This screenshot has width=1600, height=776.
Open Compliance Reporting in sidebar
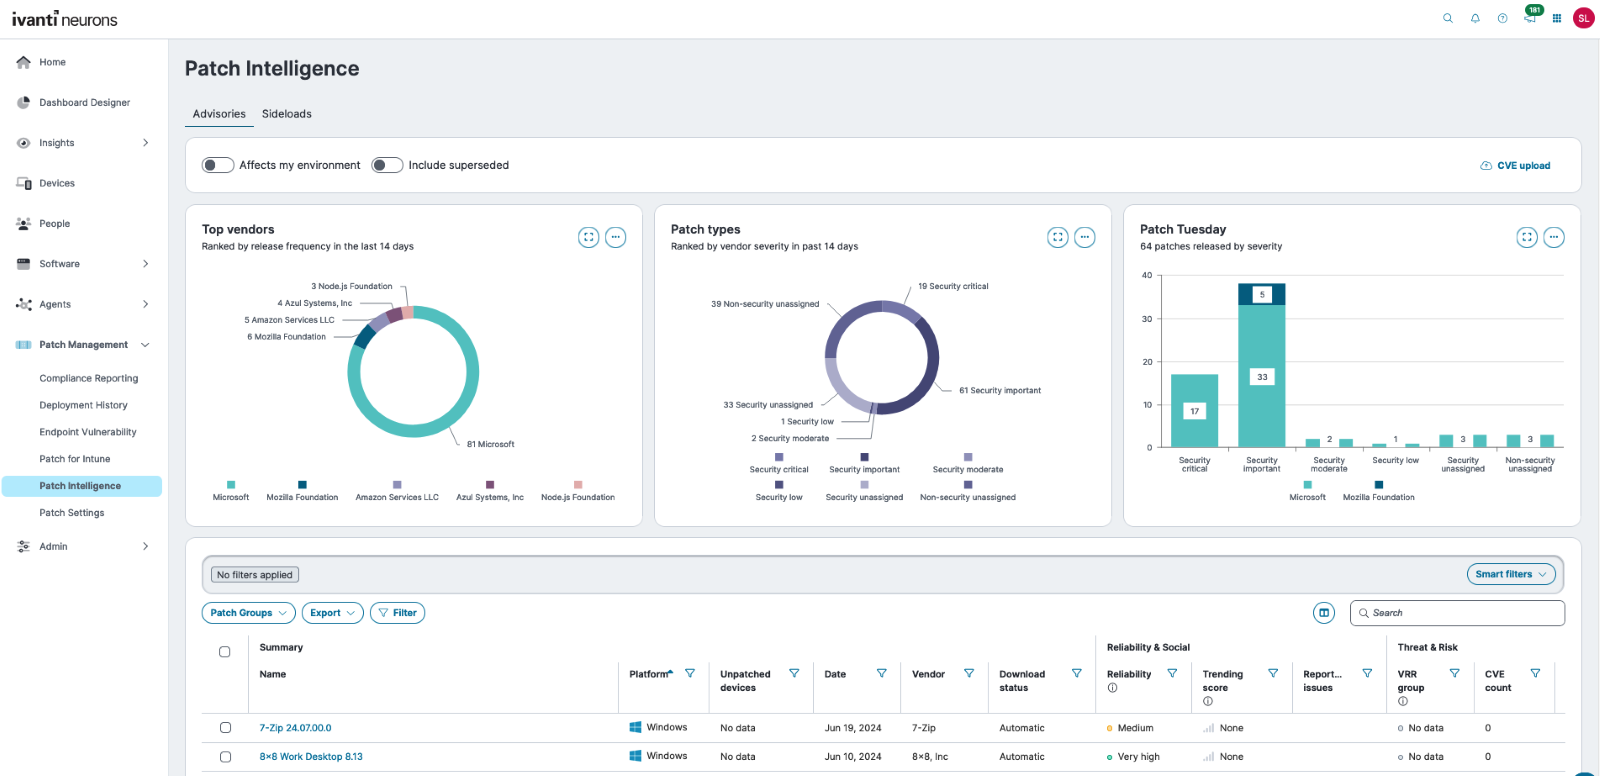tap(89, 378)
